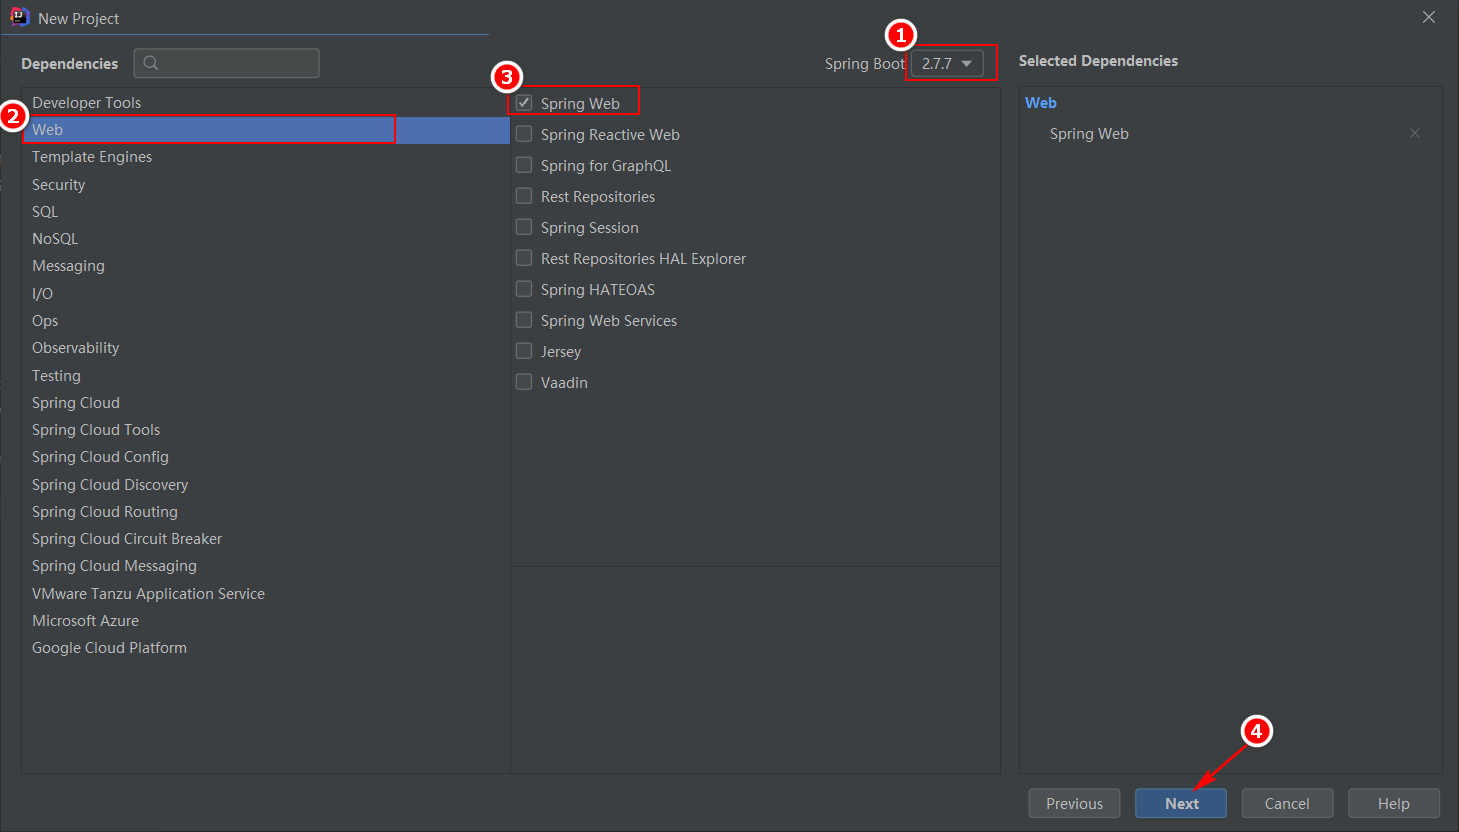Choose the Google Cloud Platform category
Image resolution: width=1459 pixels, height=832 pixels.
266,648
